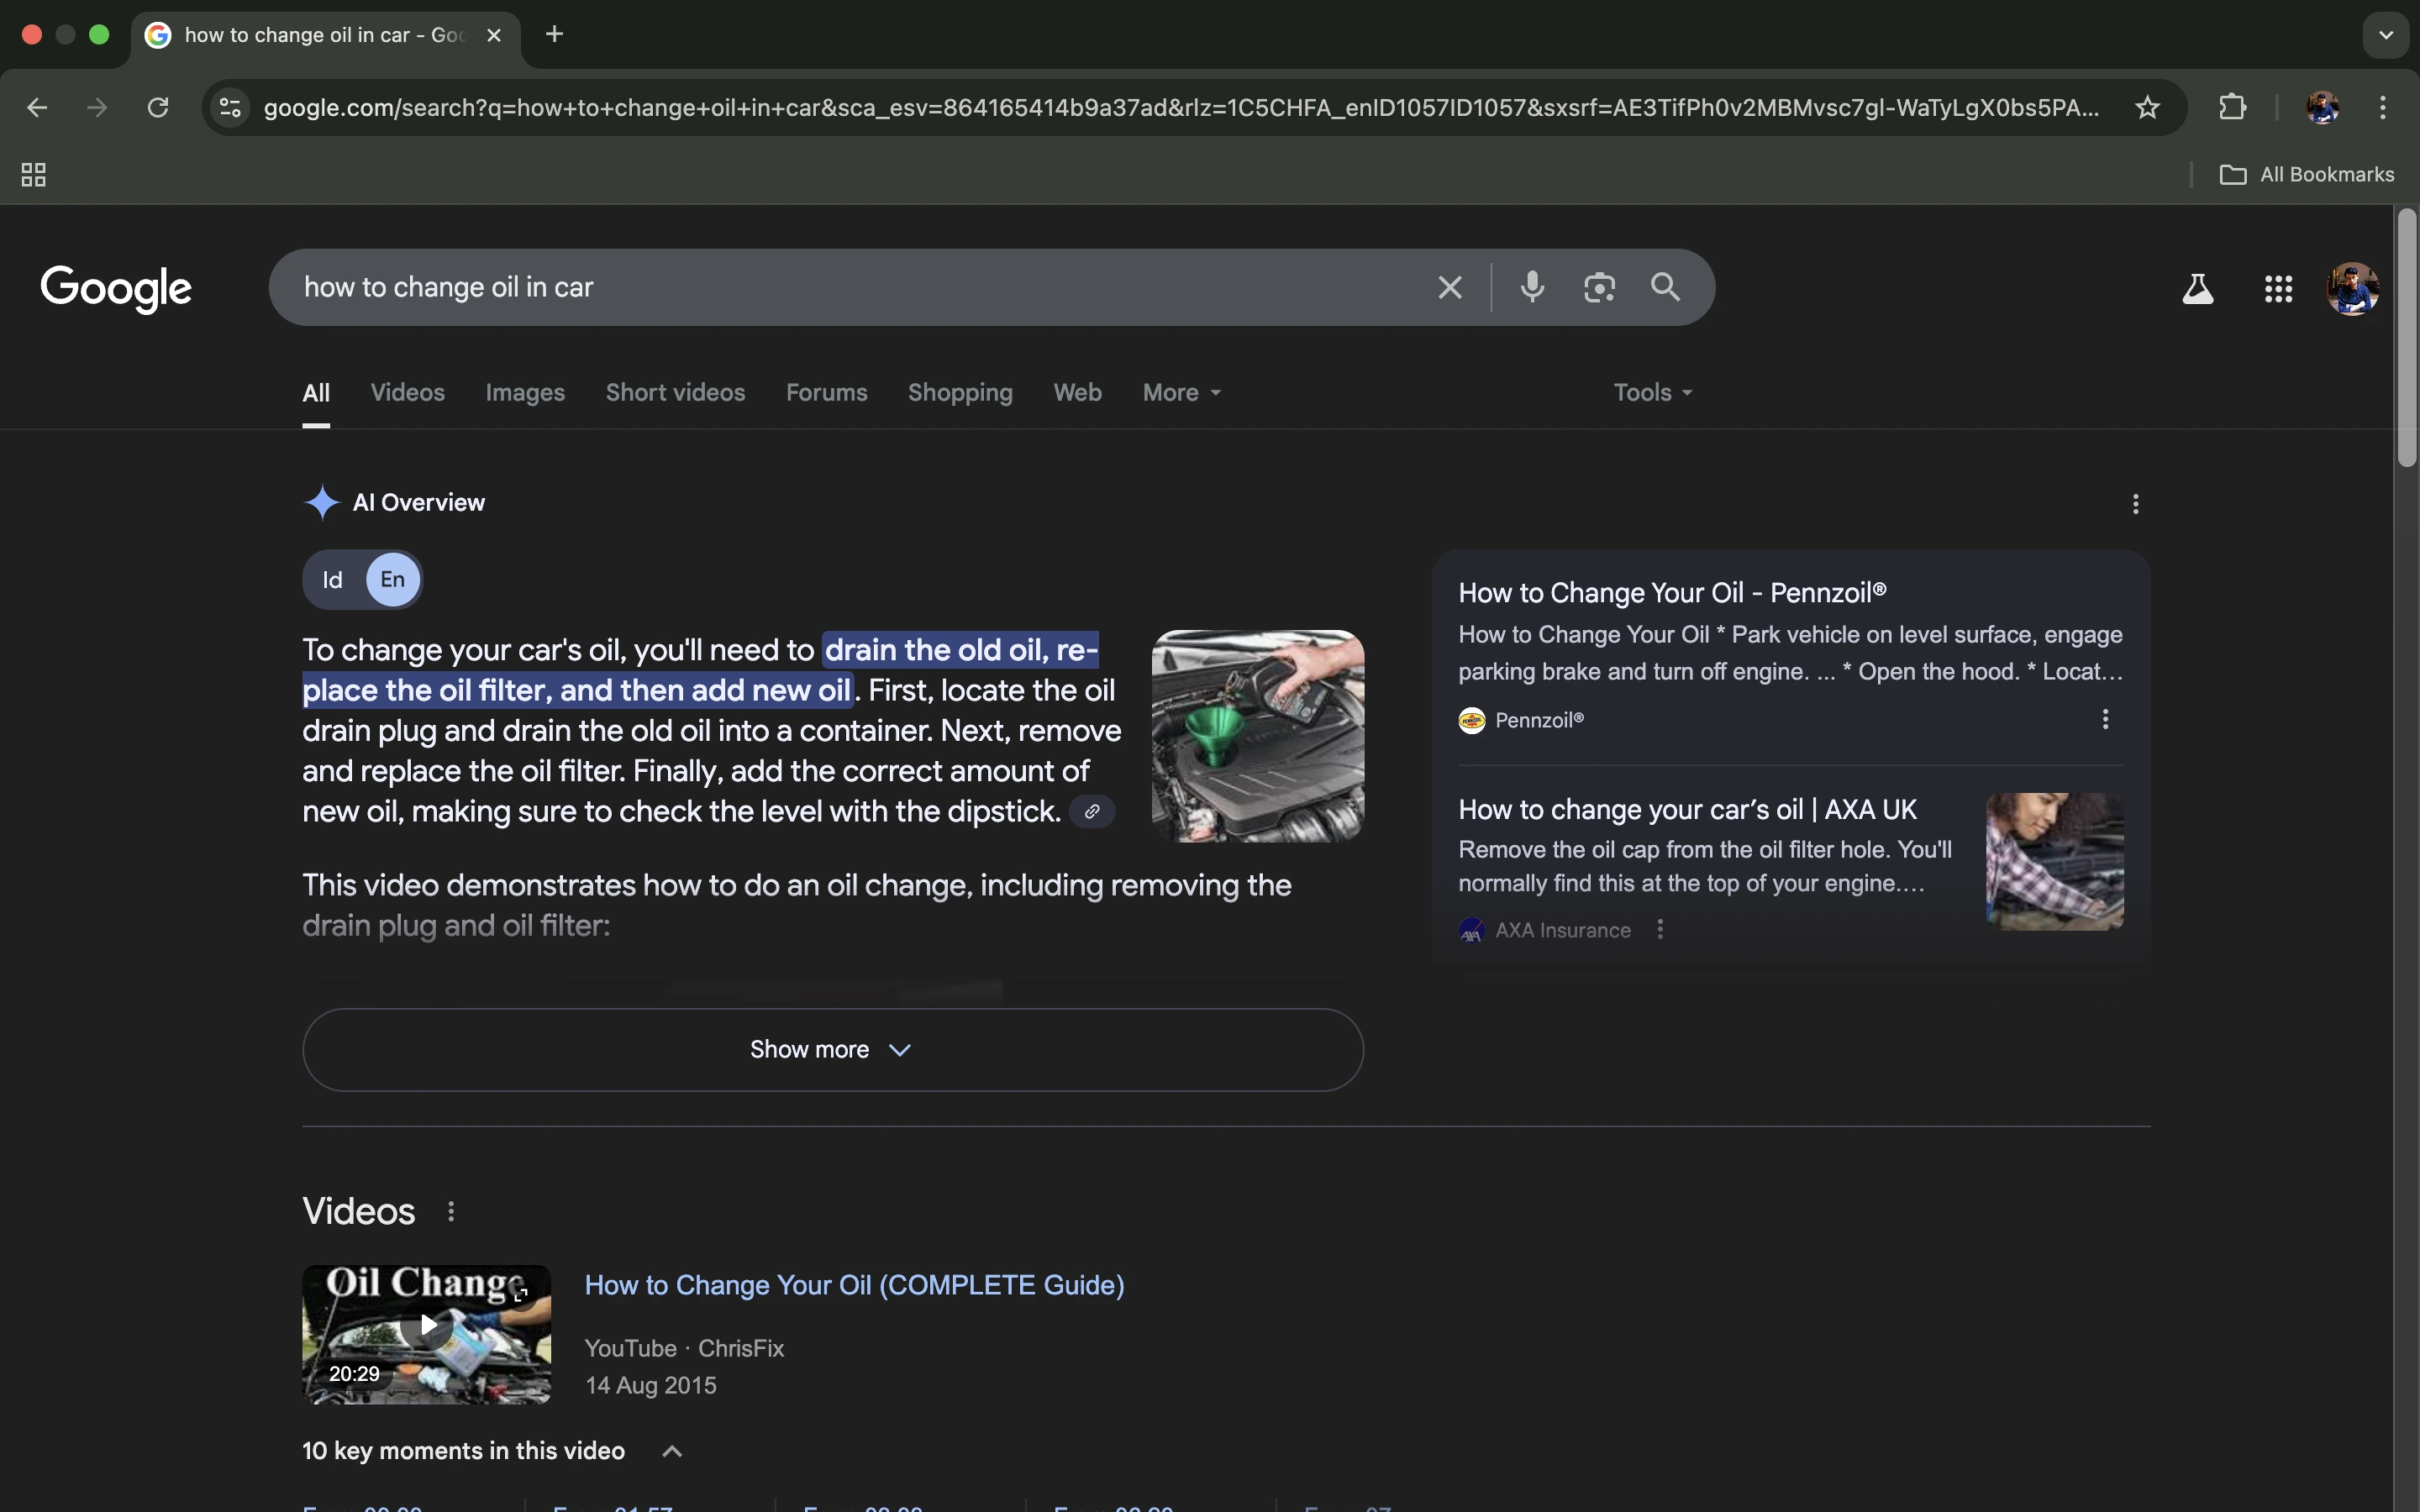The height and width of the screenshot is (1512, 2420).
Task: Click the browser address bar URL
Action: click(1180, 107)
